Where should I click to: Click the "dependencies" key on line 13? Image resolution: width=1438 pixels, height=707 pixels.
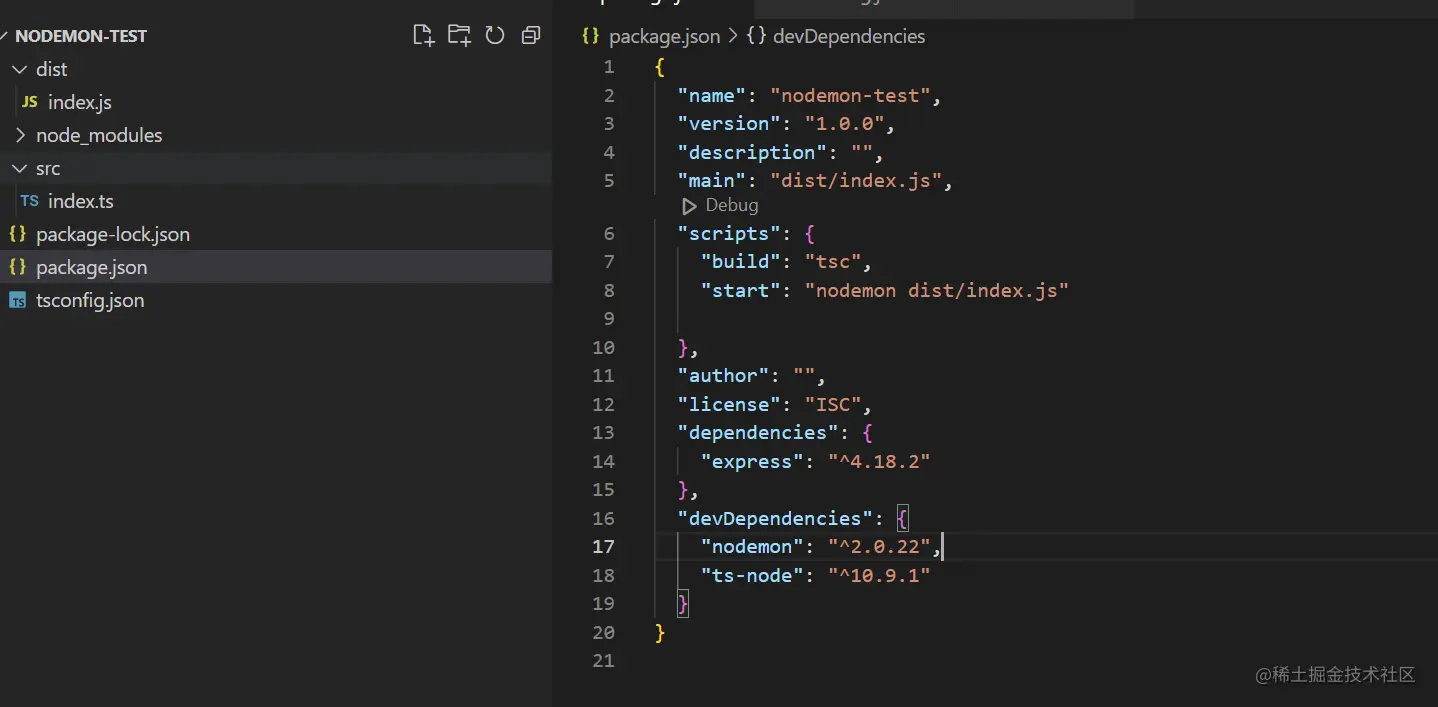pos(758,432)
